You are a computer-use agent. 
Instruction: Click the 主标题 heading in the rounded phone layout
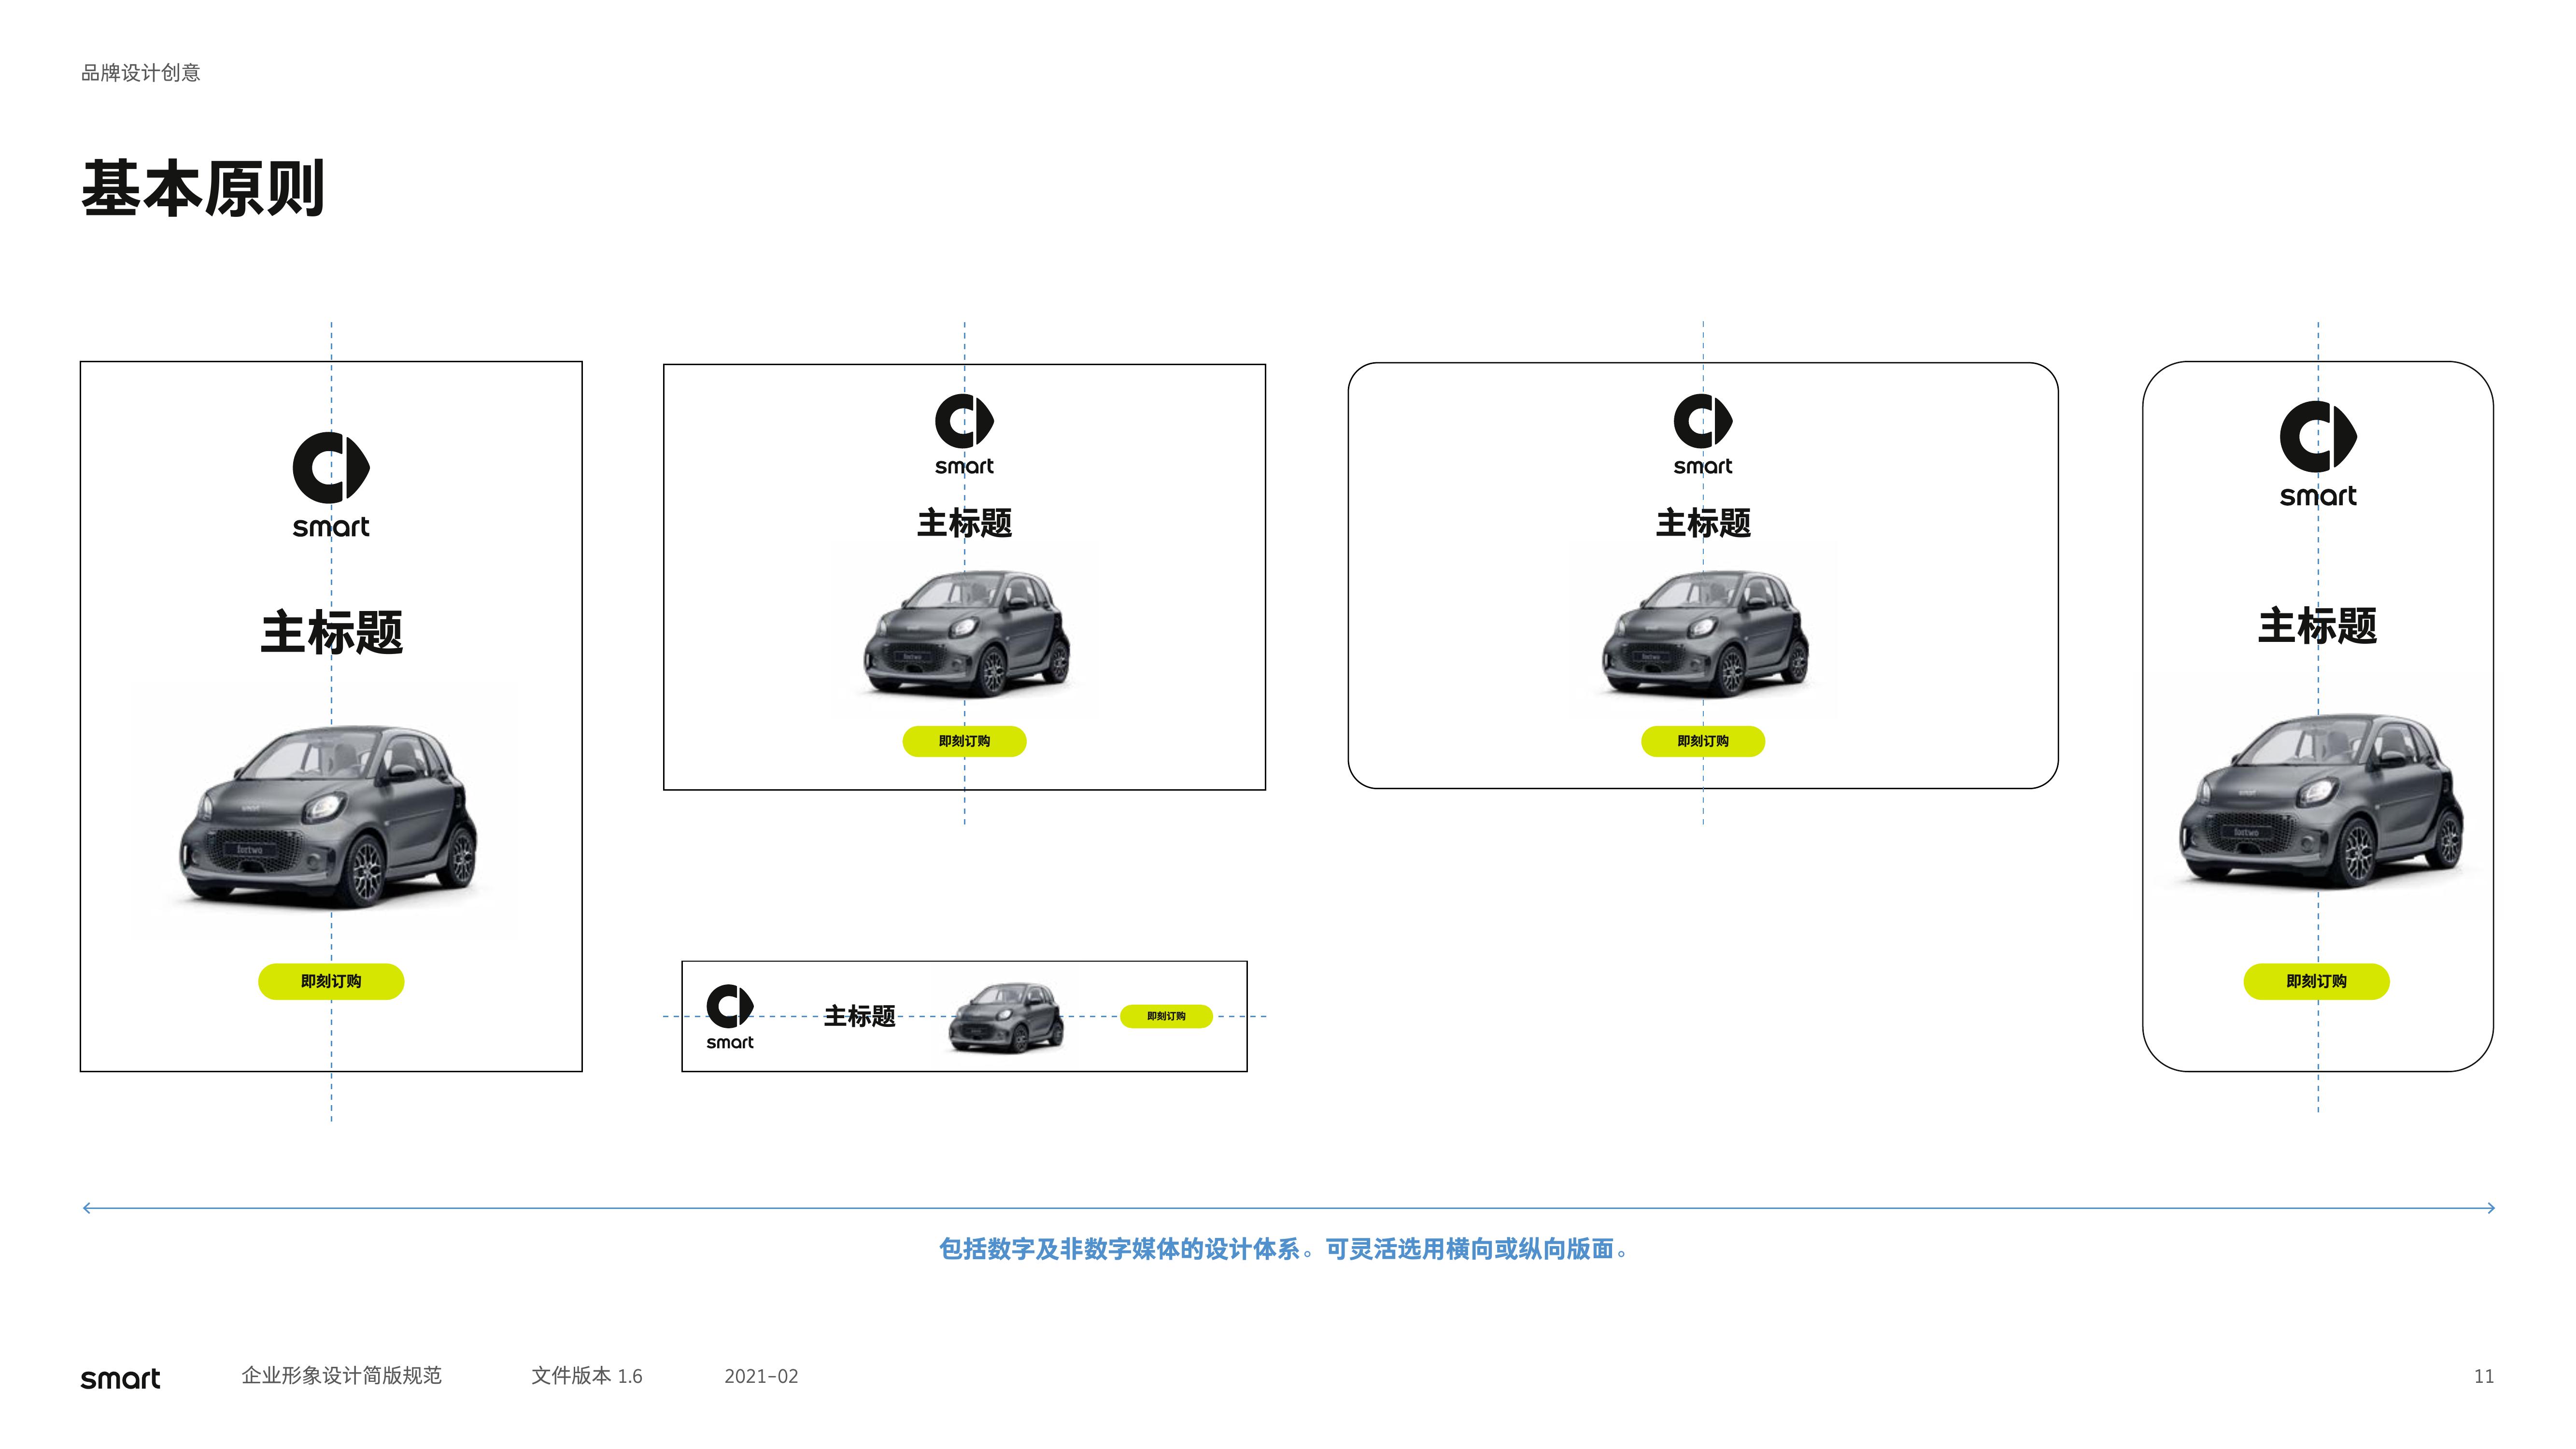tap(2317, 626)
